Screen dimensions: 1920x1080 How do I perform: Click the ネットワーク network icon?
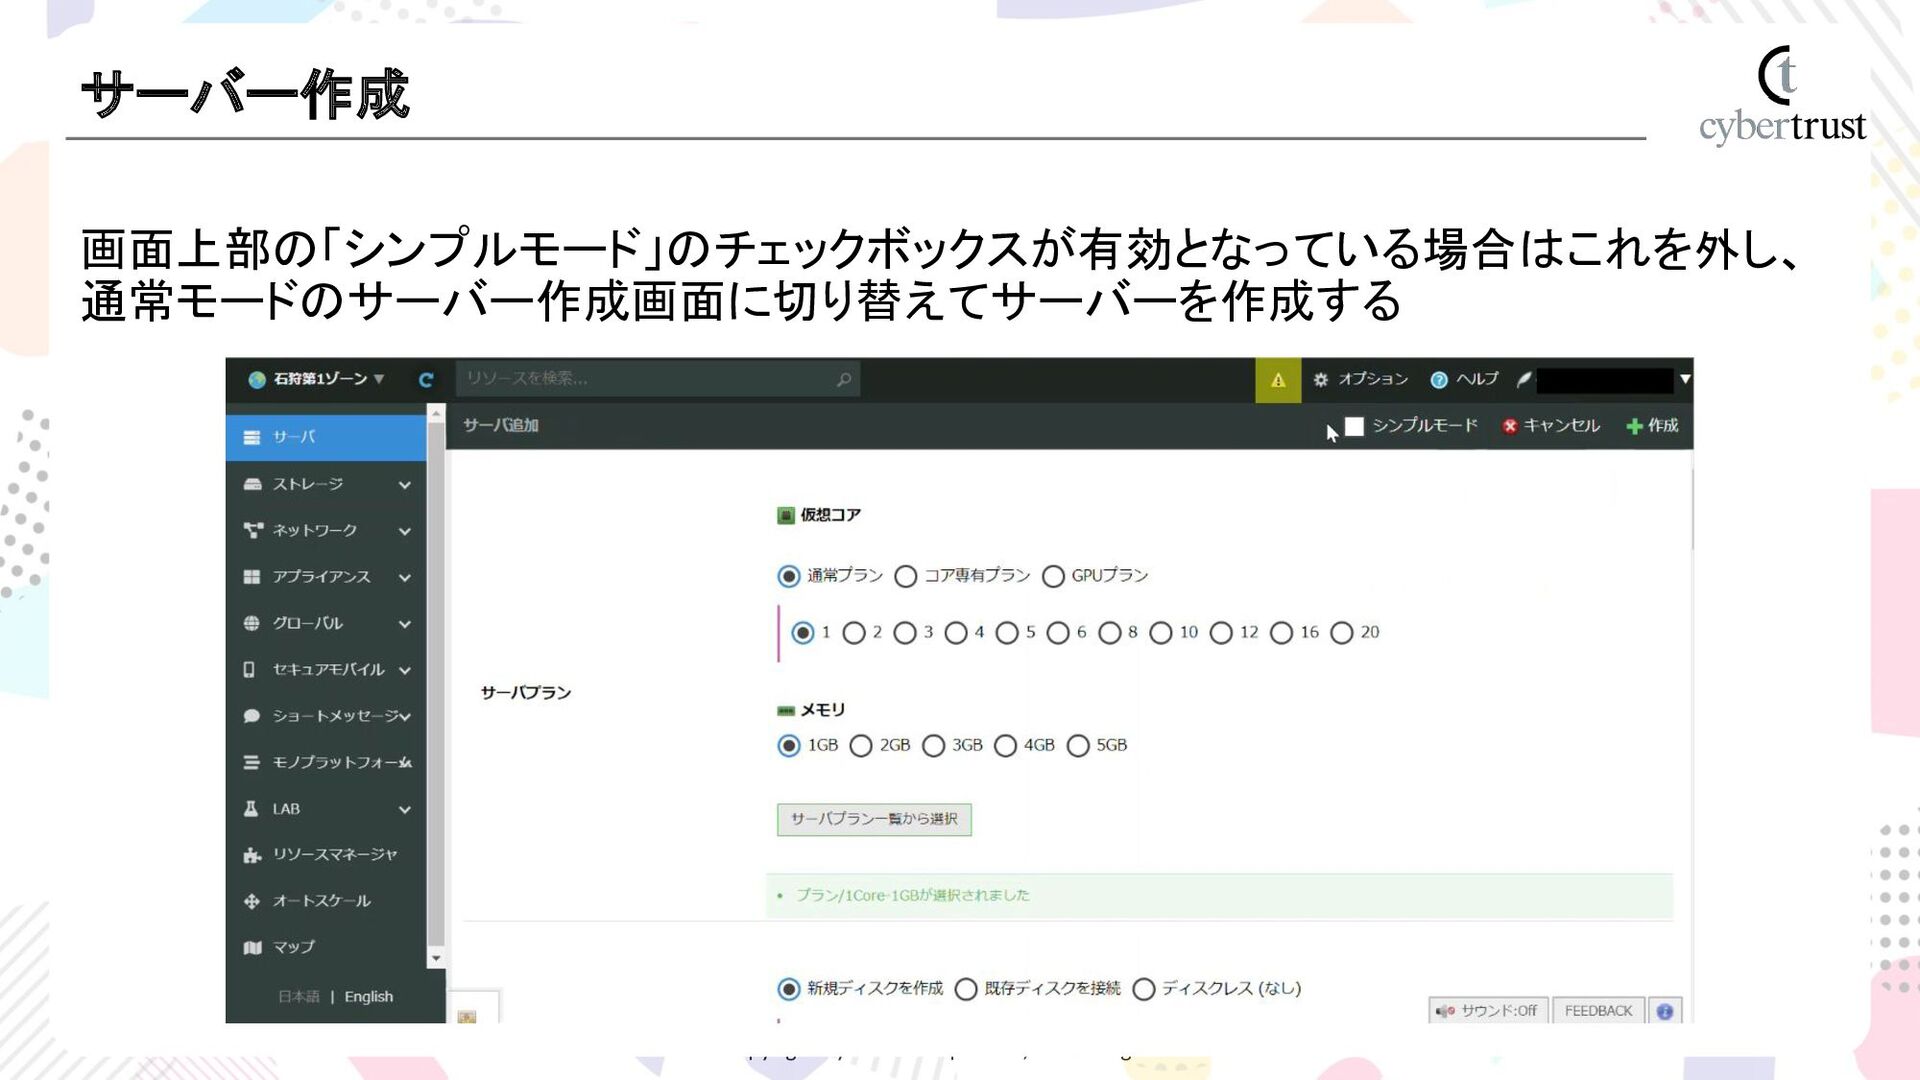pyautogui.click(x=252, y=530)
